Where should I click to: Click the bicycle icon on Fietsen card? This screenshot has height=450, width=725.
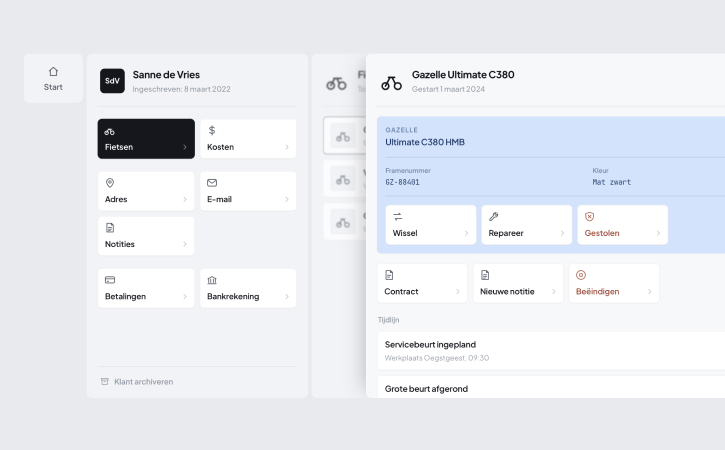click(110, 132)
